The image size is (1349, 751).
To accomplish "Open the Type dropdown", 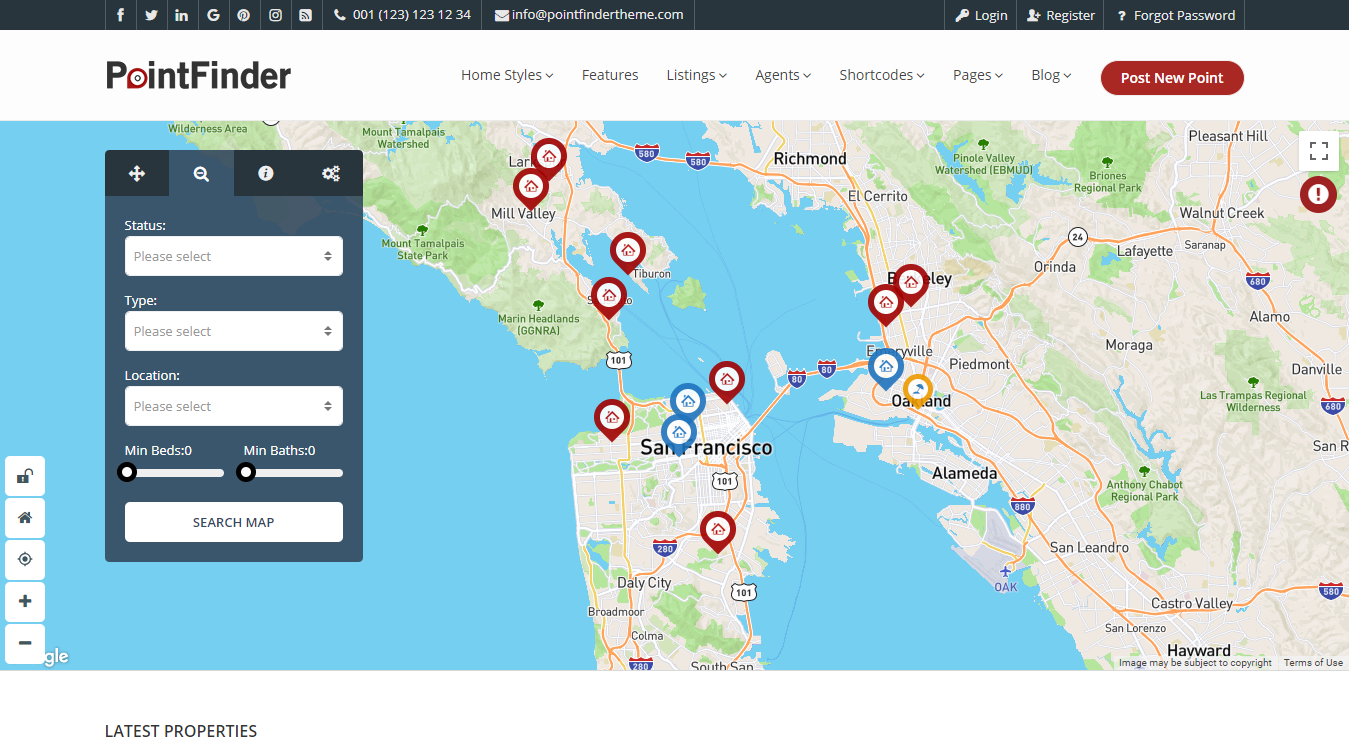I will click(233, 331).
